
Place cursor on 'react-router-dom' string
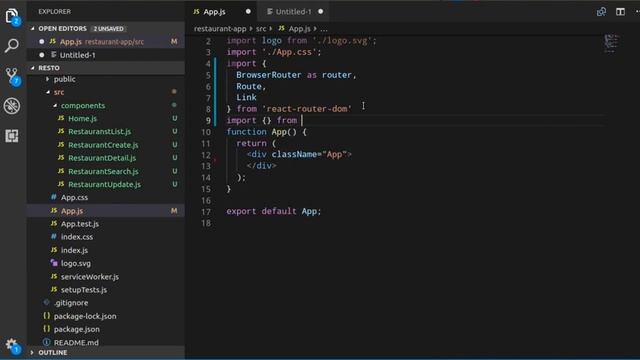[307, 109]
